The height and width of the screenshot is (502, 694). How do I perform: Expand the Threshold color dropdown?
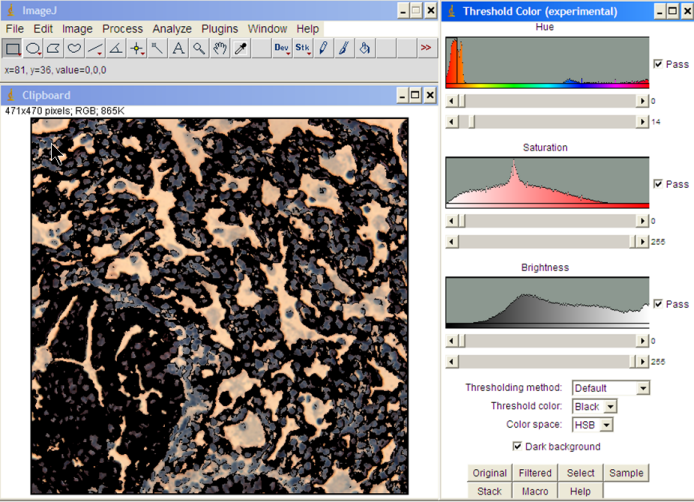coord(594,407)
